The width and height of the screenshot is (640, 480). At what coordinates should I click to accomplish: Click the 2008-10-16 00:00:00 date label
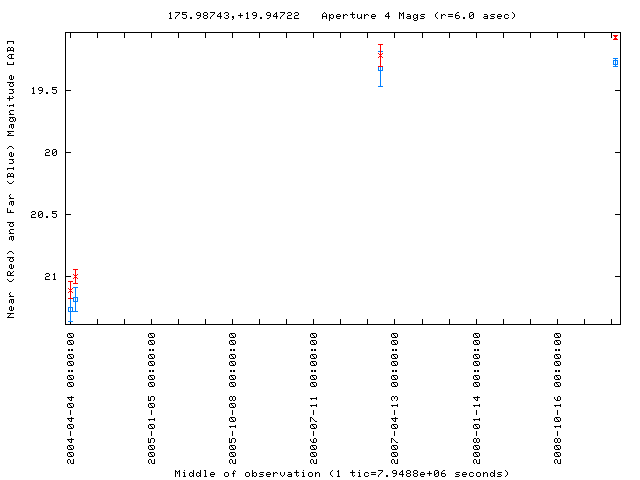[x=558, y=398]
